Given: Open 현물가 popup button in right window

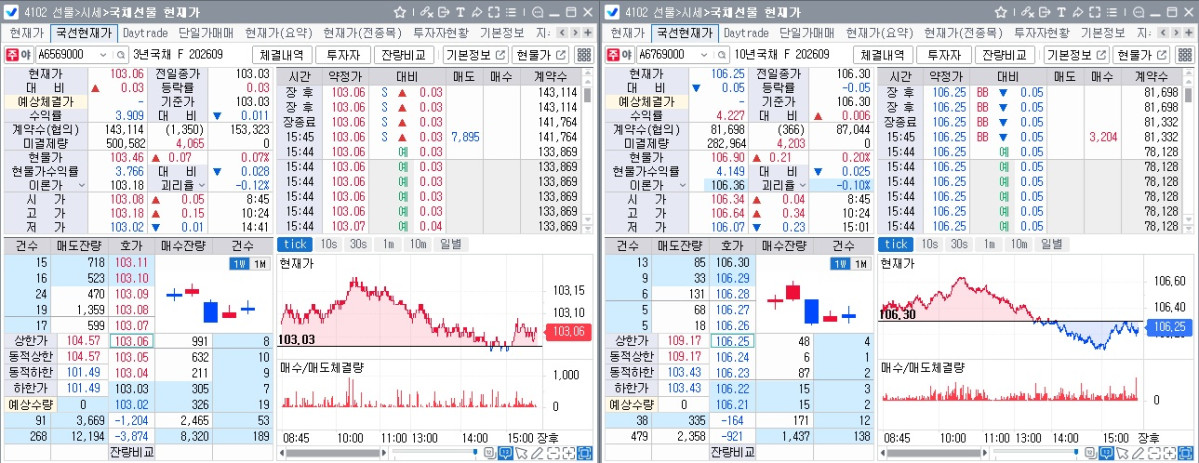Looking at the screenshot, I should coord(1142,55).
